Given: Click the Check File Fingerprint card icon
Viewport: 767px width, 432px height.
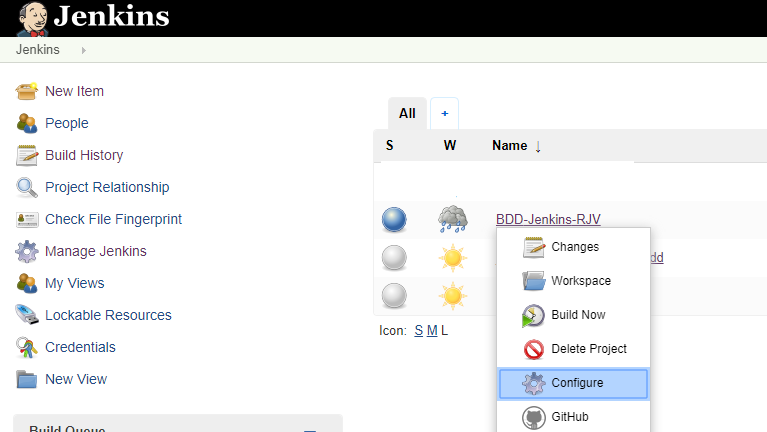Looking at the screenshot, I should pyautogui.click(x=27, y=220).
